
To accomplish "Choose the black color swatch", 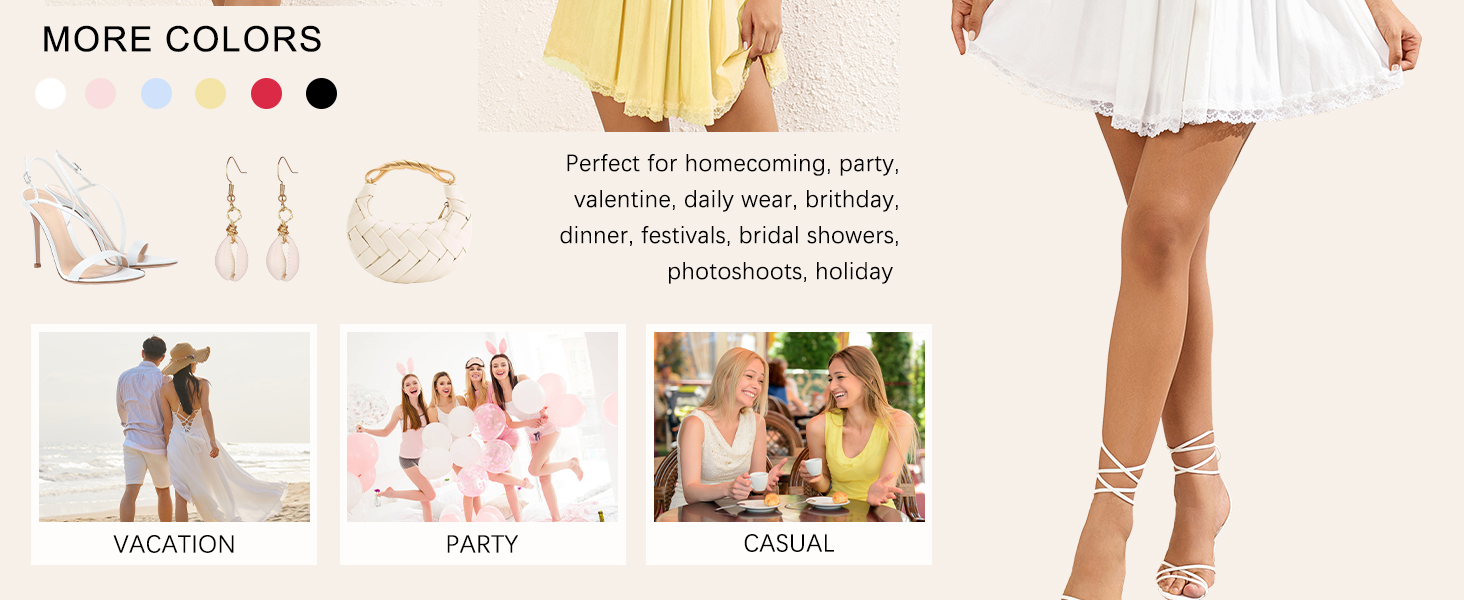I will tap(321, 94).
